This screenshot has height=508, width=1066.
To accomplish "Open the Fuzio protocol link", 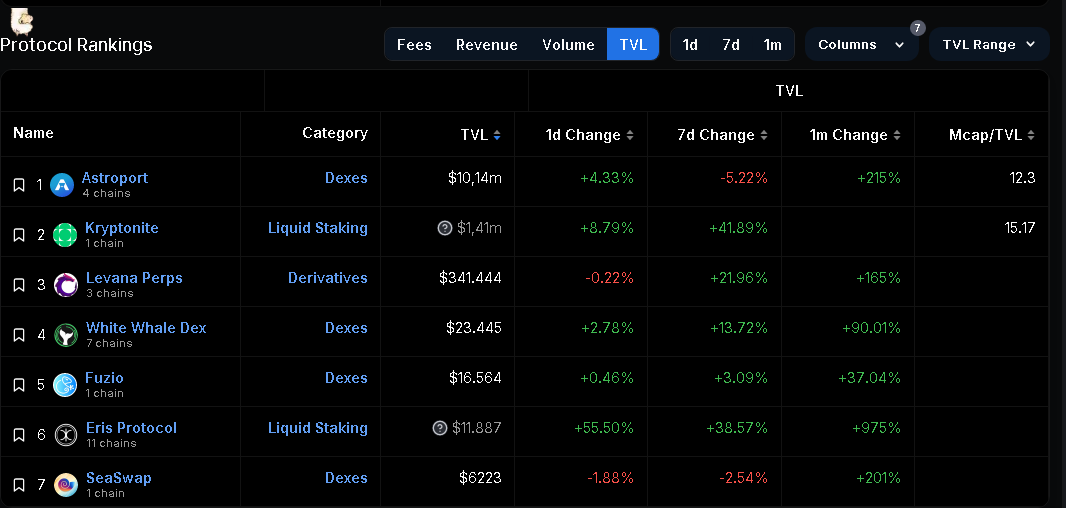I will (105, 377).
